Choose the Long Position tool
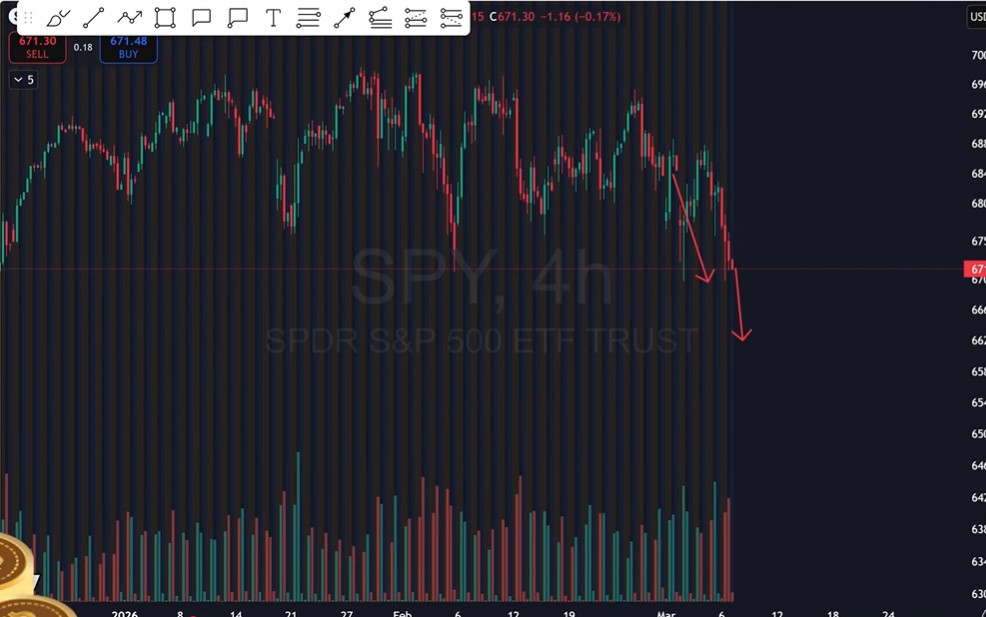This screenshot has height=617, width=986. (416, 18)
